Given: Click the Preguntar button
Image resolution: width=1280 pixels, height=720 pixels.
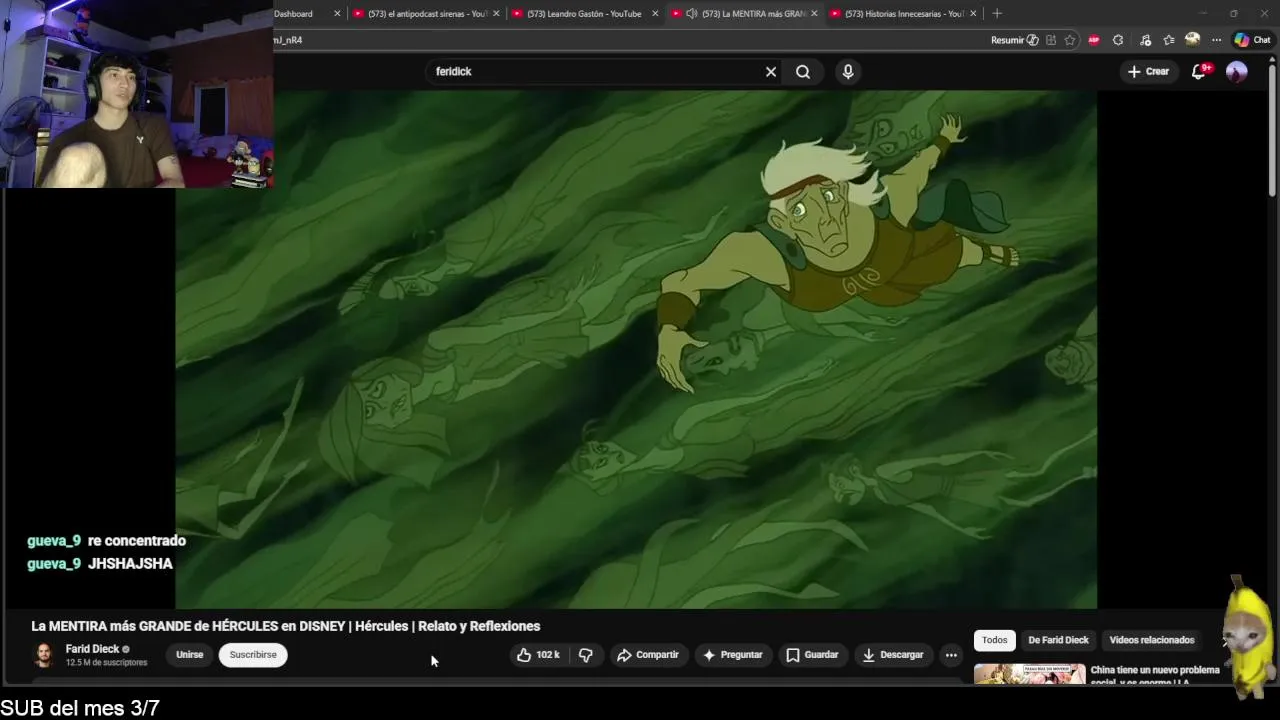Looking at the screenshot, I should (733, 655).
